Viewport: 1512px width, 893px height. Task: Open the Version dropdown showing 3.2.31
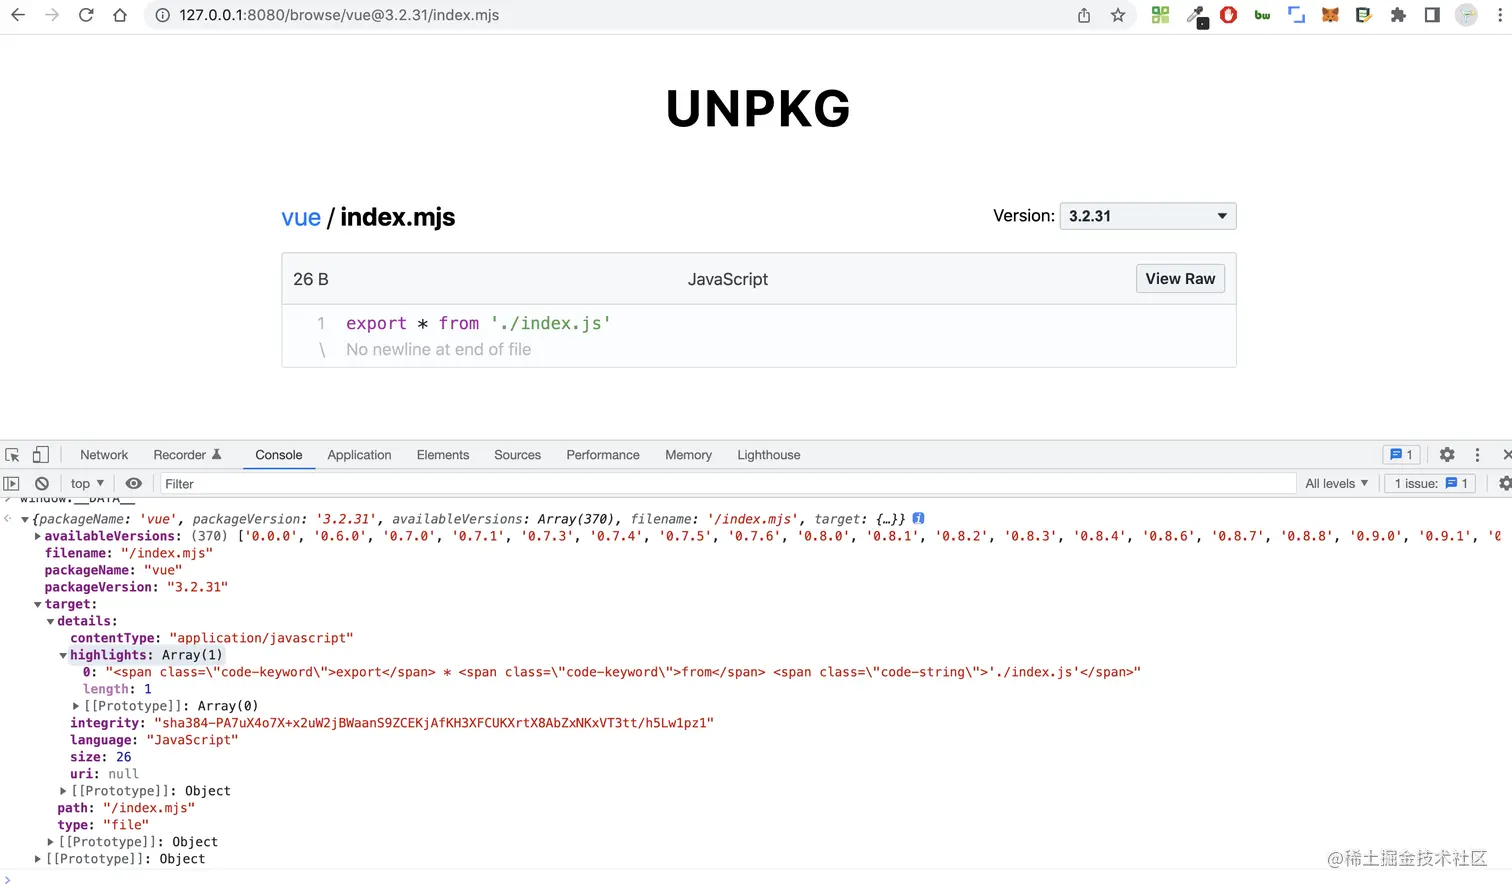[1146, 216]
